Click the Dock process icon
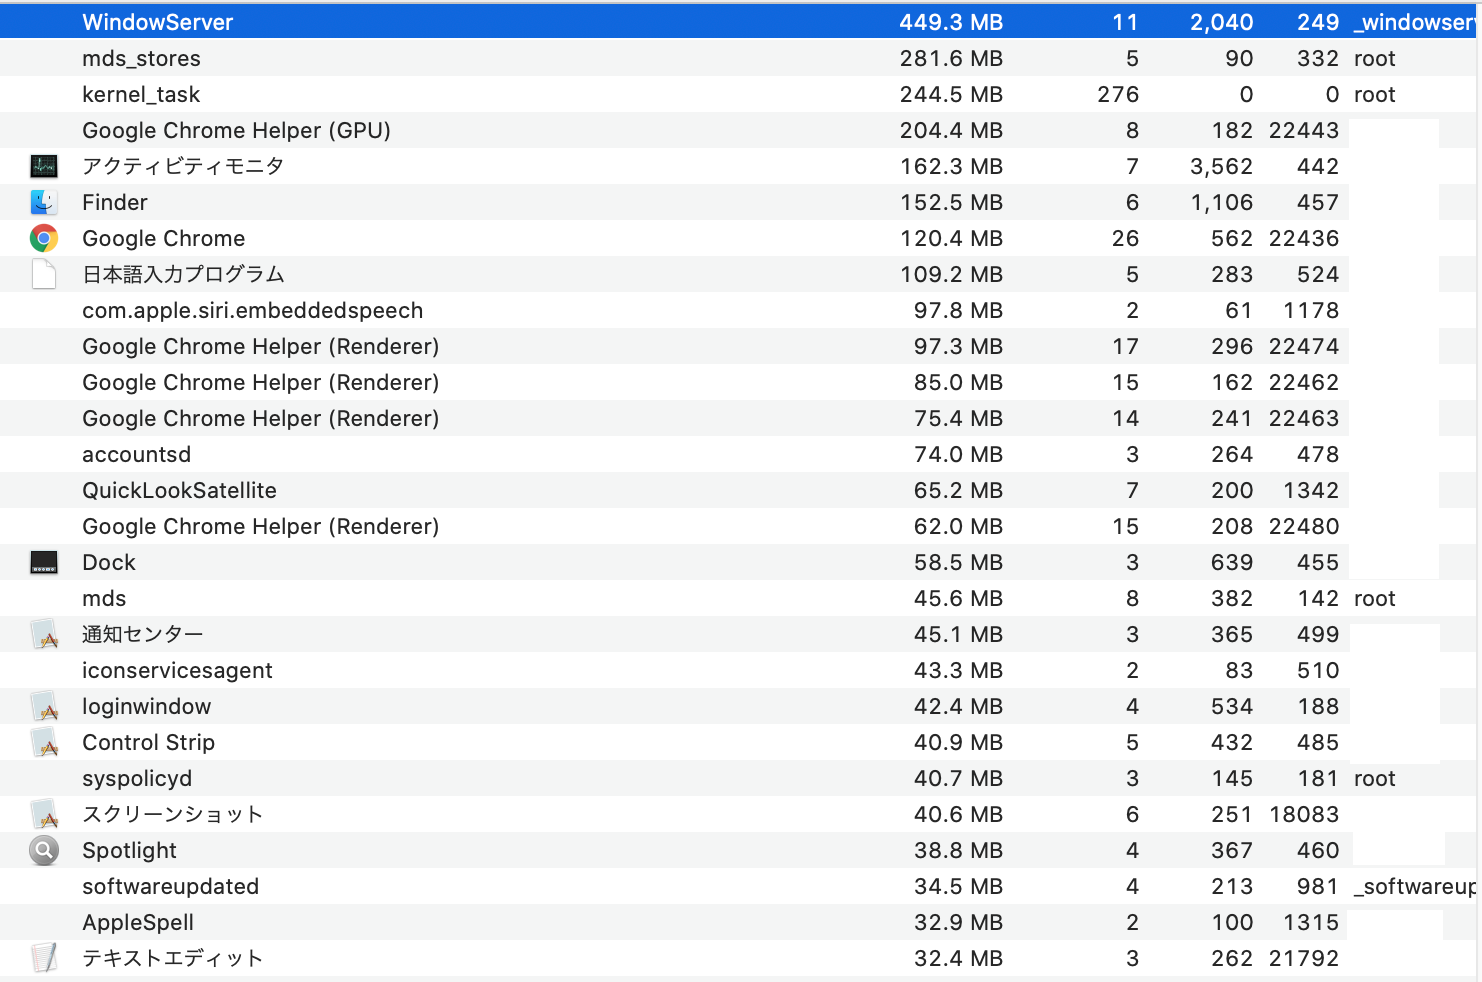1482x982 pixels. [44, 562]
